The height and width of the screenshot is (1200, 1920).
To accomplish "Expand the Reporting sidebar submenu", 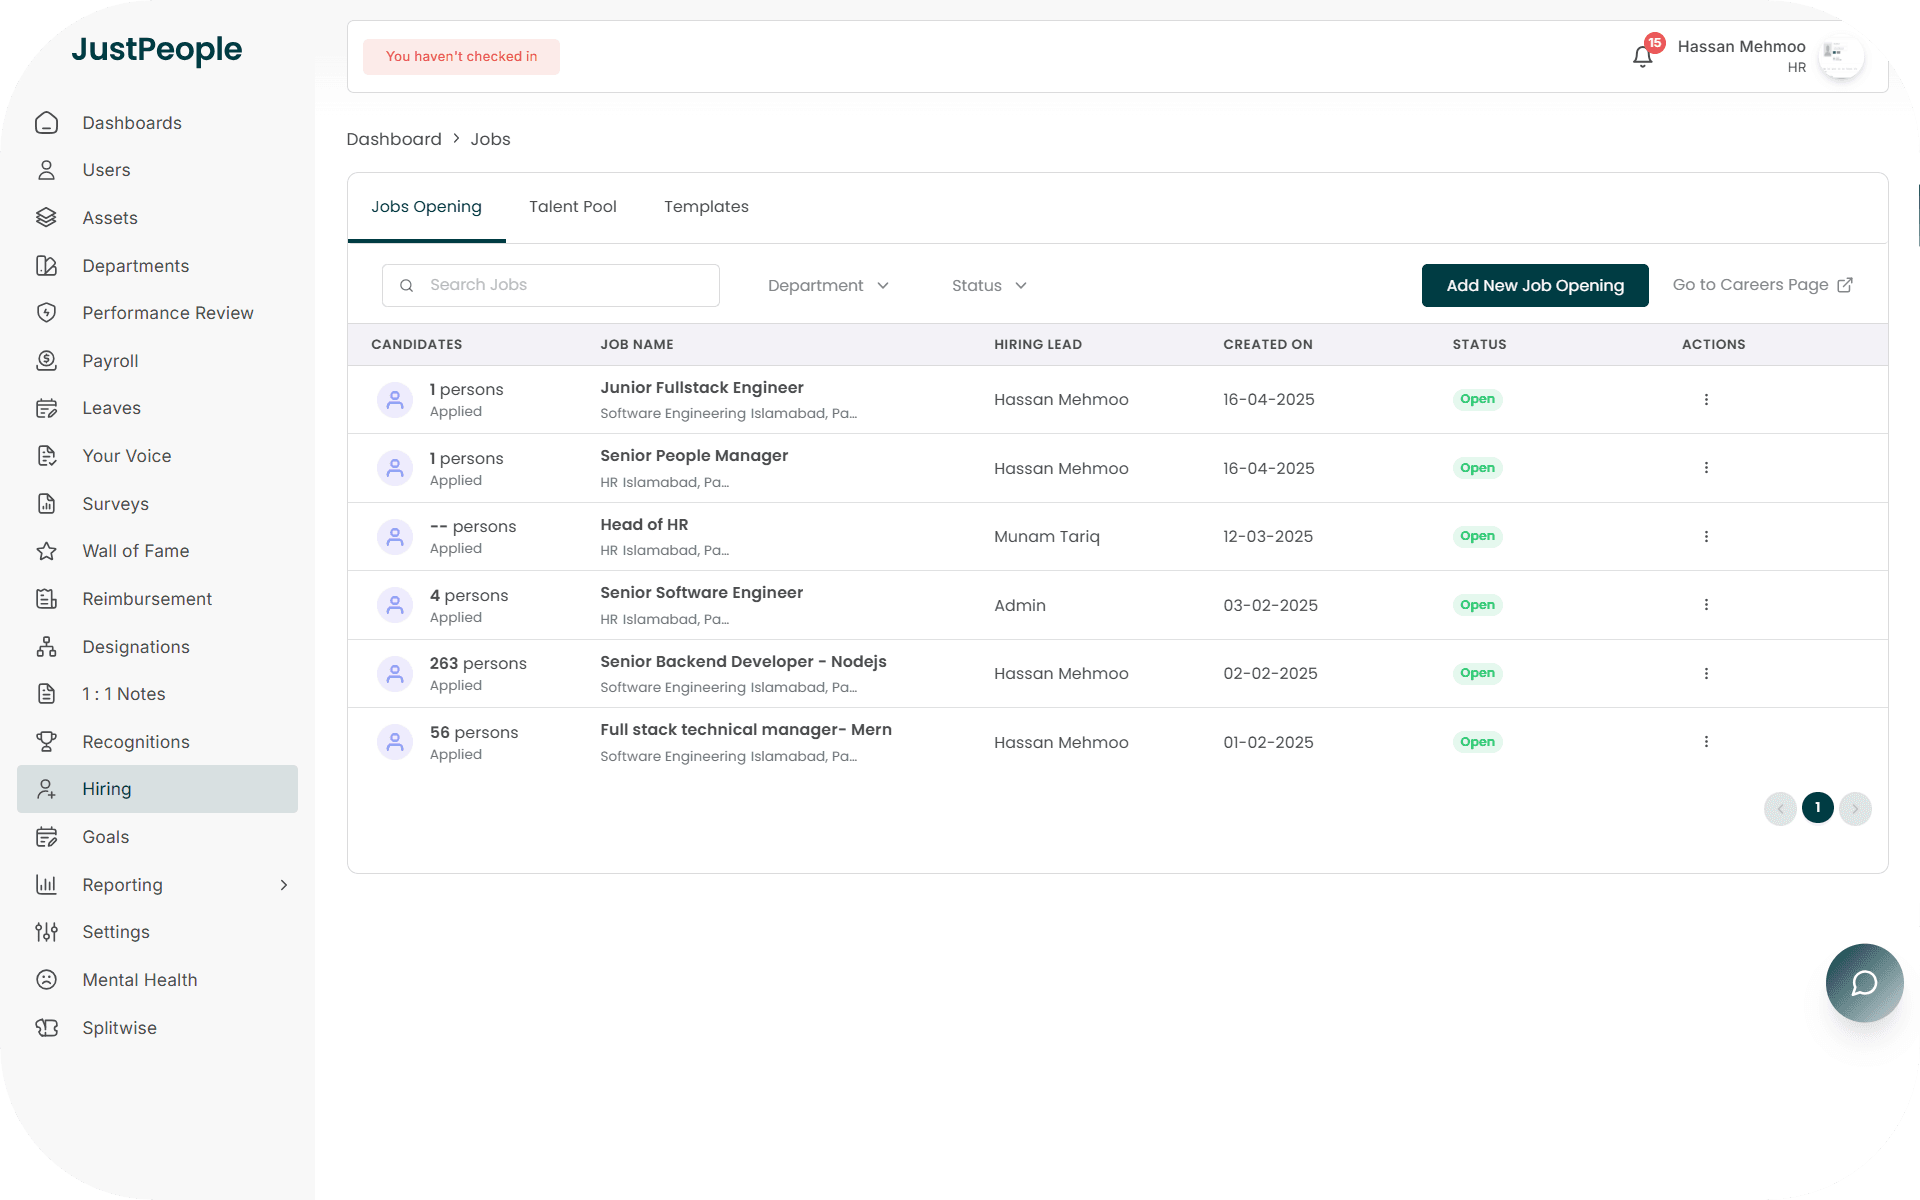I will coord(284,885).
